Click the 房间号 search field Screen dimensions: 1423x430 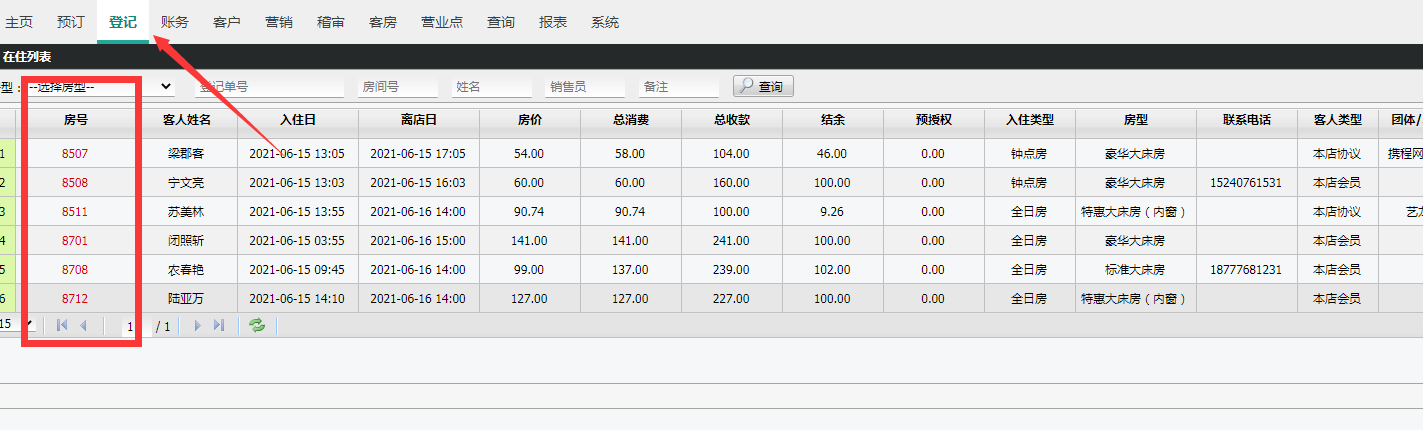click(397, 87)
